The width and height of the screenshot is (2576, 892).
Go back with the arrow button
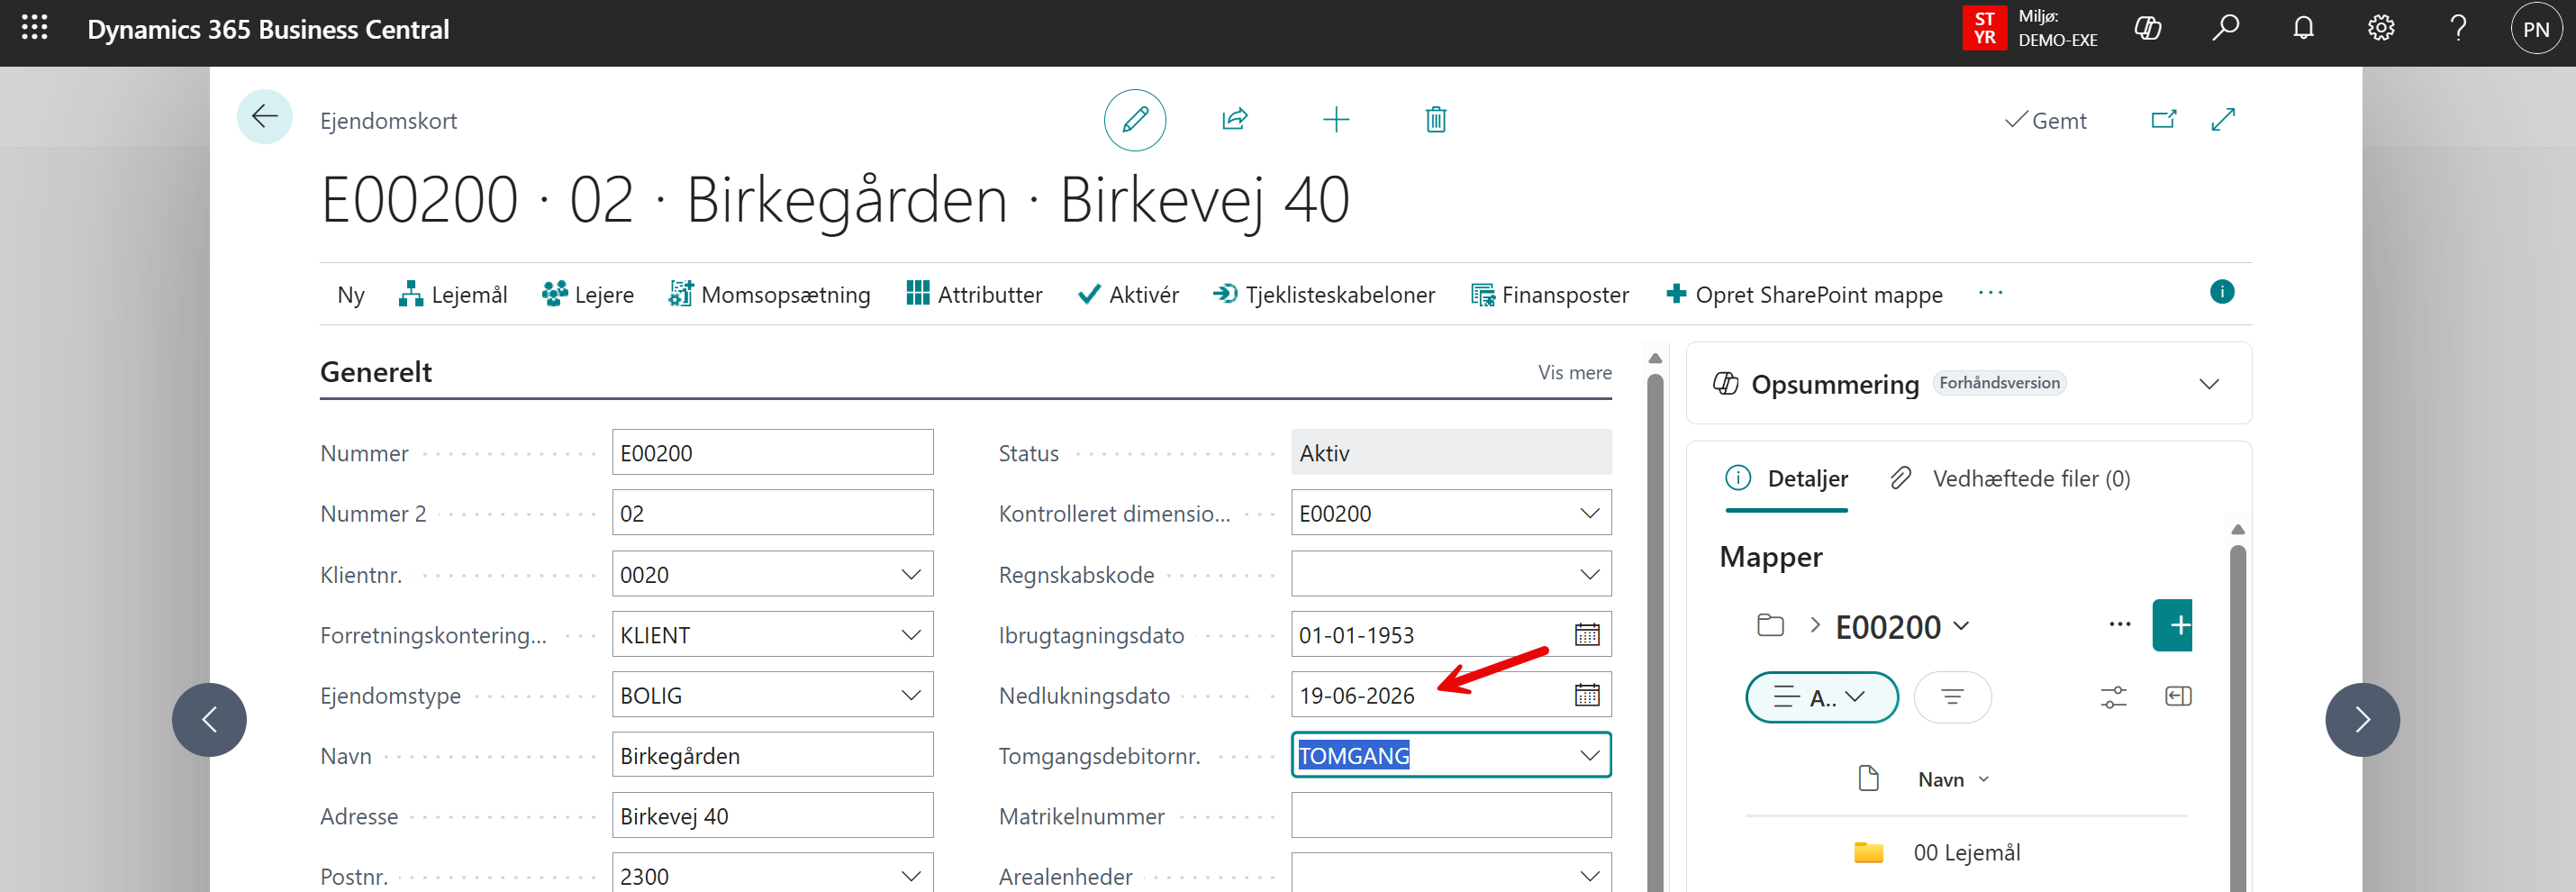[265, 117]
